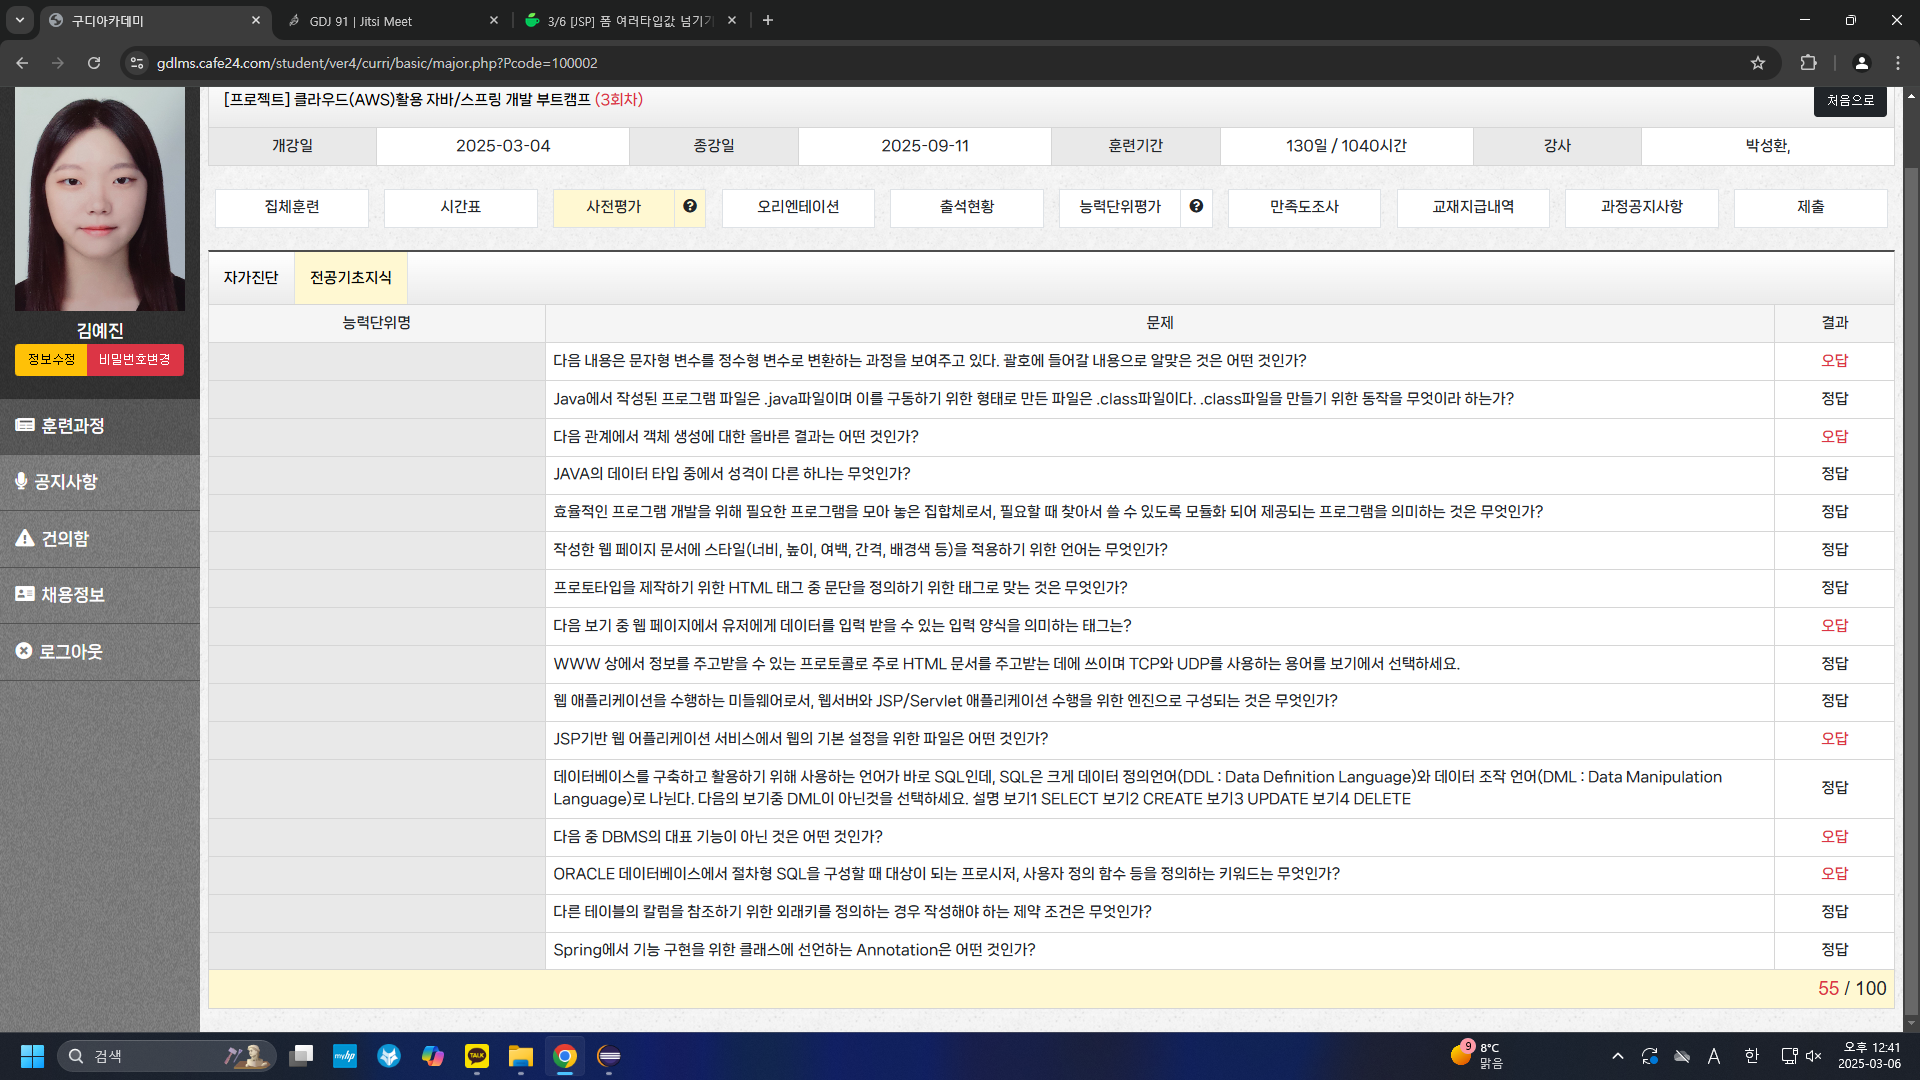Click 로그아웃 in the sidebar
This screenshot has width=1920, height=1080.
point(70,652)
